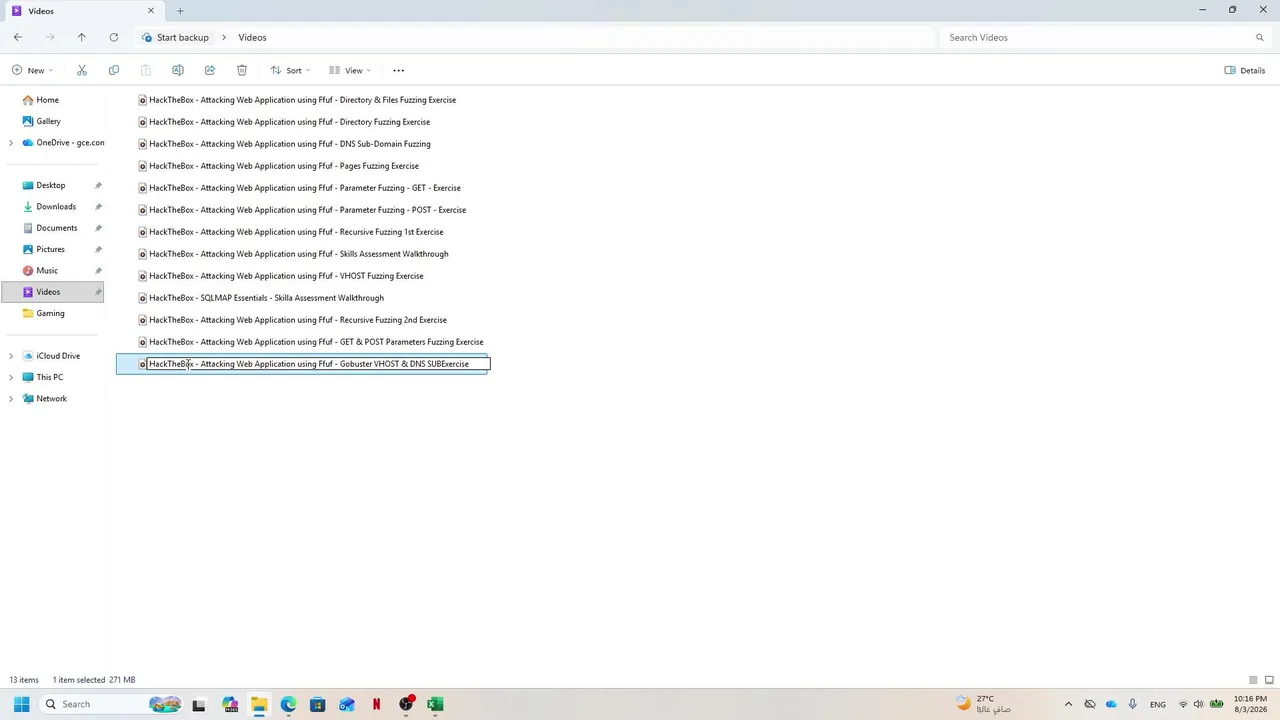Click the Delete trash icon
Image resolution: width=1280 pixels, height=720 pixels.
(242, 70)
